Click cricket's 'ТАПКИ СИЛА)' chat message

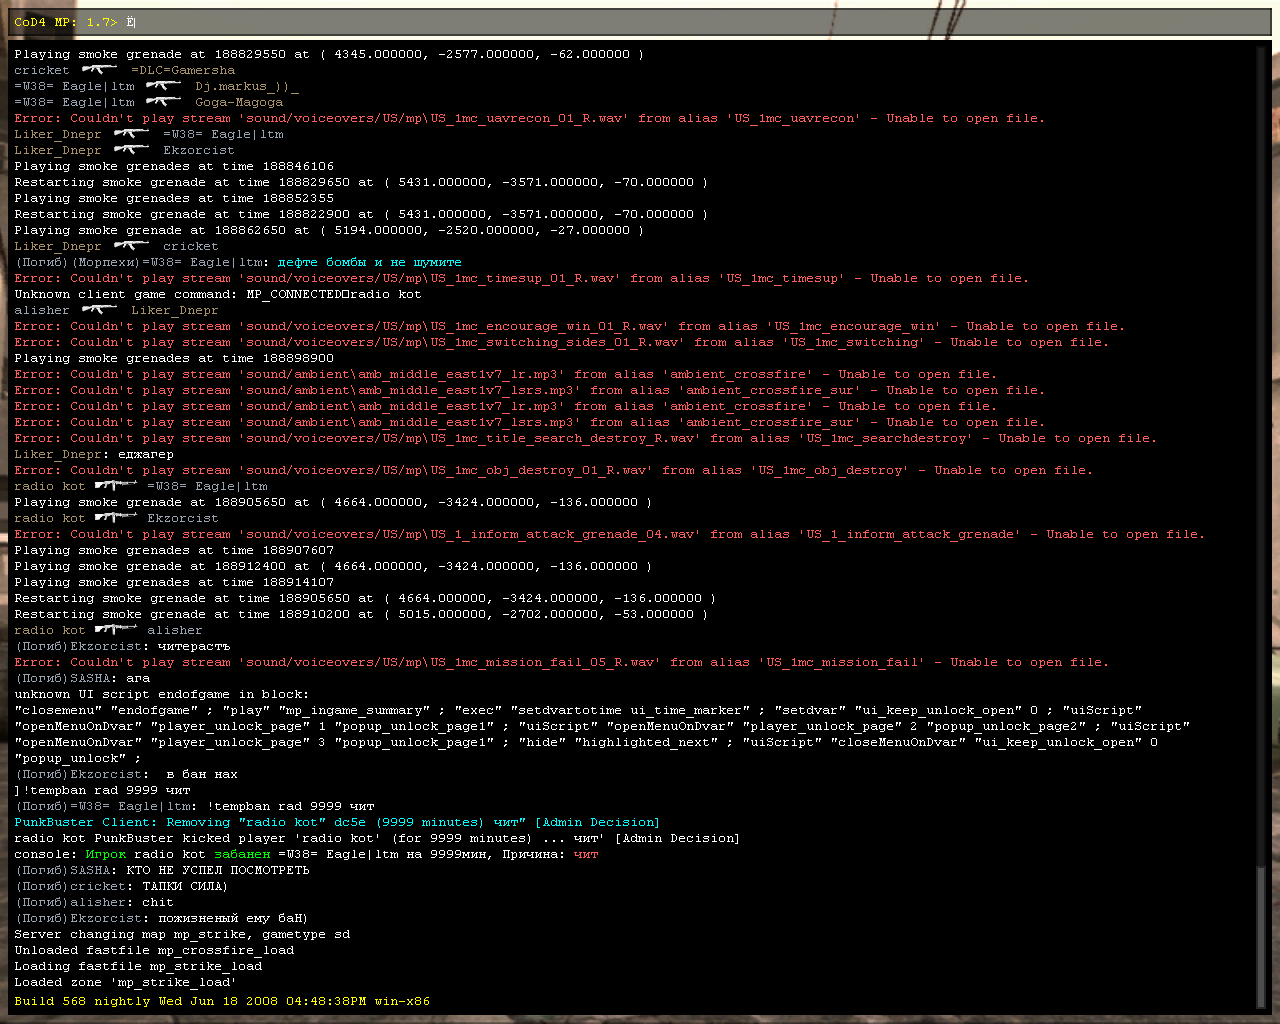coord(121,886)
